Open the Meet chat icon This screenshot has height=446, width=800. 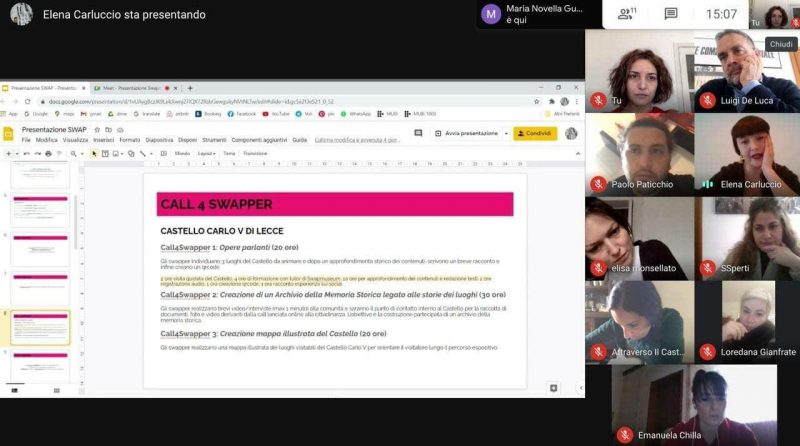click(671, 14)
